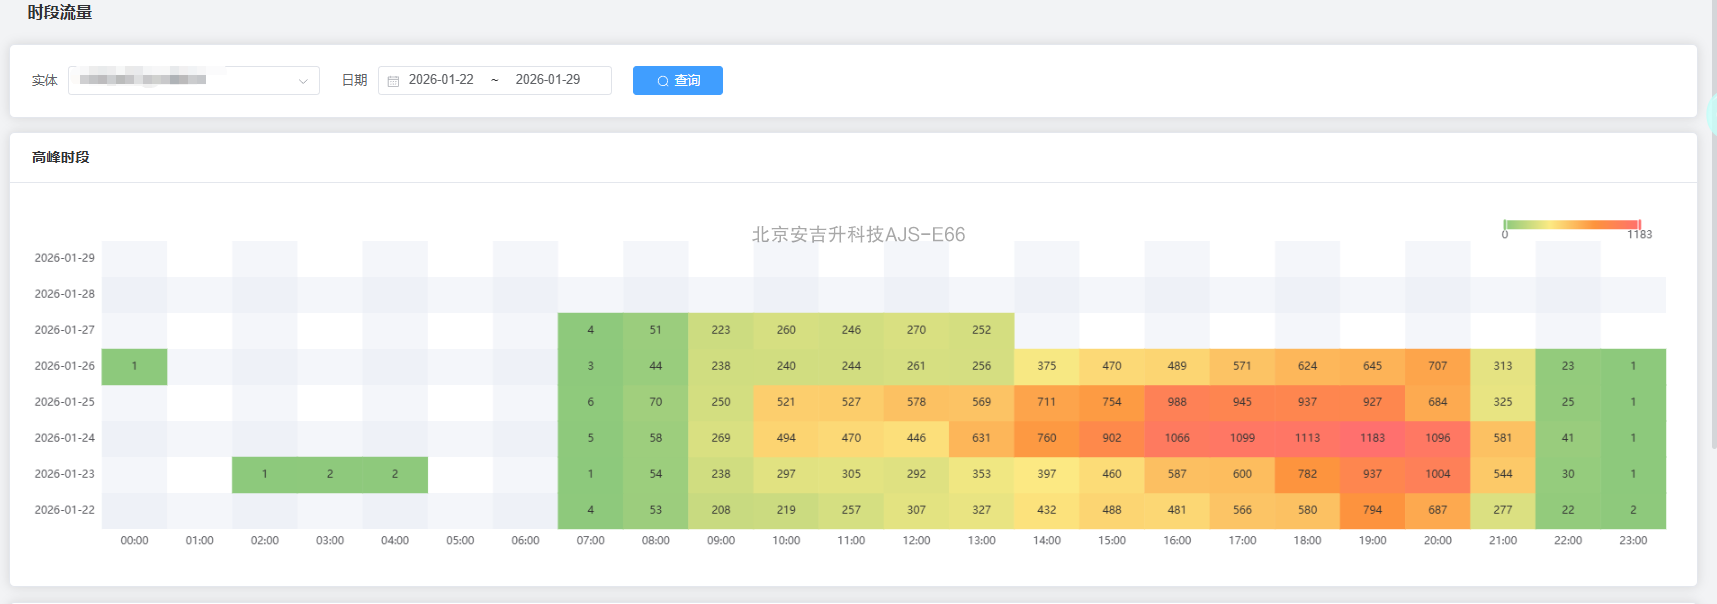The width and height of the screenshot is (1717, 604).
Task: Click the peak cell showing 1183
Action: [1372, 438]
